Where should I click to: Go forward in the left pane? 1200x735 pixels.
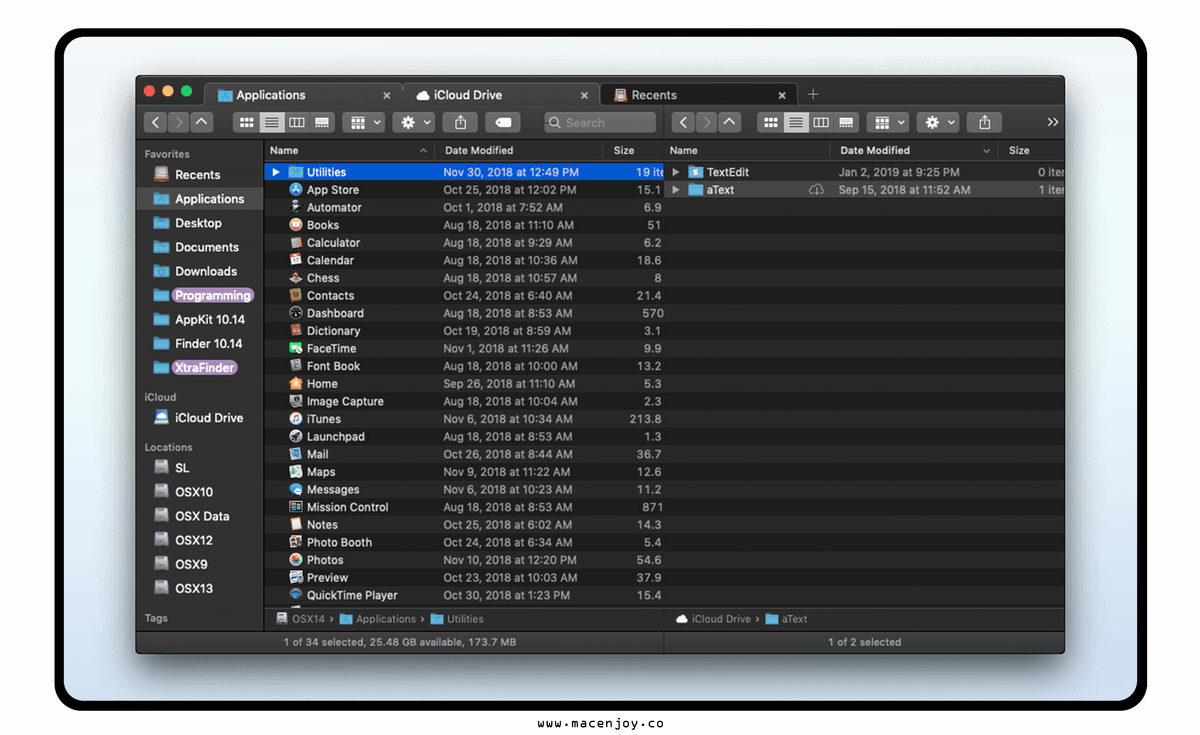click(179, 122)
